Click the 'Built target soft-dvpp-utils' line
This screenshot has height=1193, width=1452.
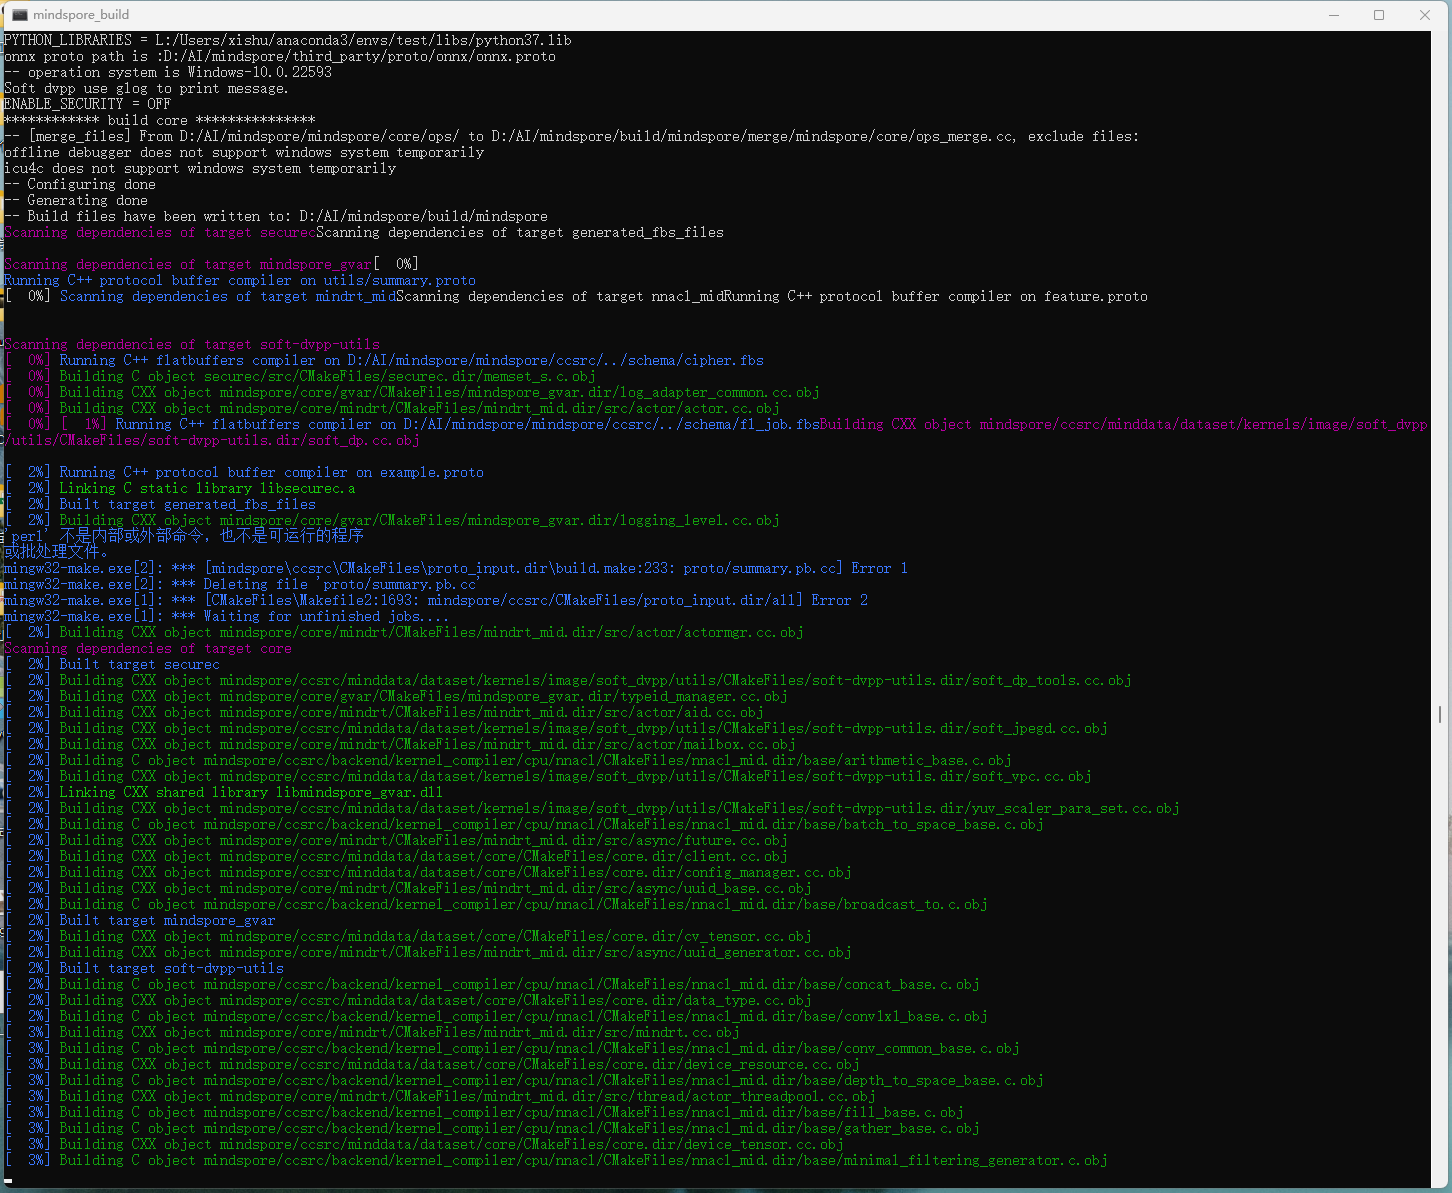(144, 968)
